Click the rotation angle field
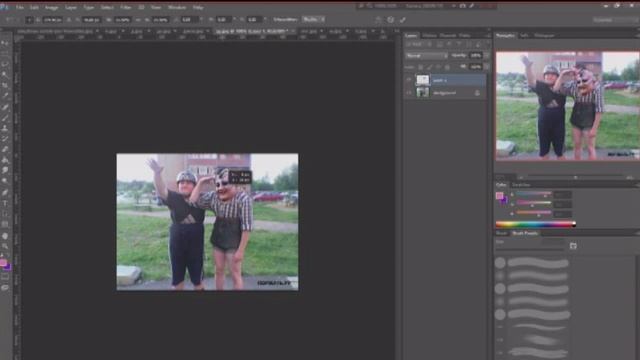This screenshot has height=360, width=640. coord(188,20)
